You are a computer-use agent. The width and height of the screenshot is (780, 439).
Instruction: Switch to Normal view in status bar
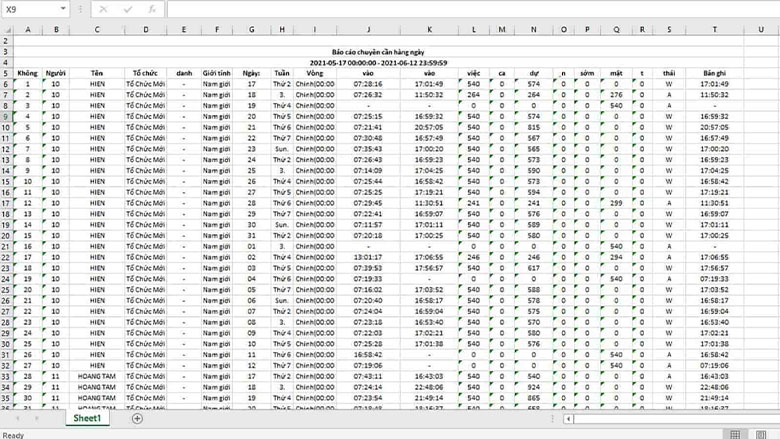point(736,434)
